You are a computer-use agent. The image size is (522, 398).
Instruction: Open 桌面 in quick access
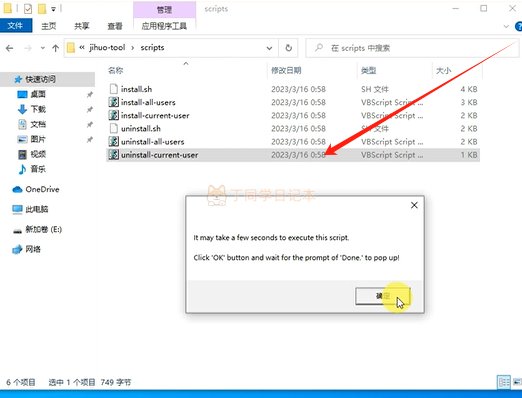[38, 94]
